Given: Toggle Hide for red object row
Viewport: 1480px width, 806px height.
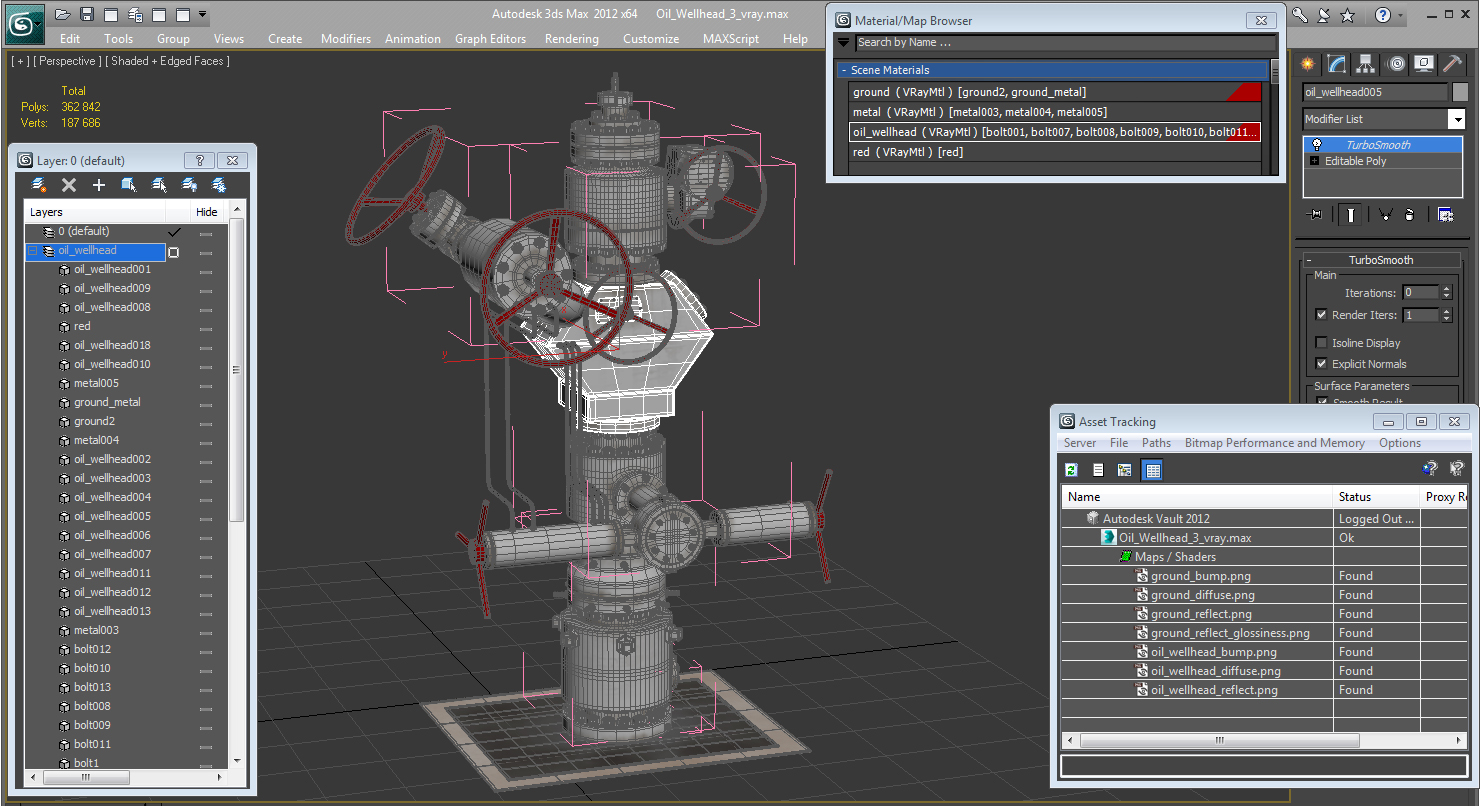Looking at the screenshot, I should coord(206,327).
